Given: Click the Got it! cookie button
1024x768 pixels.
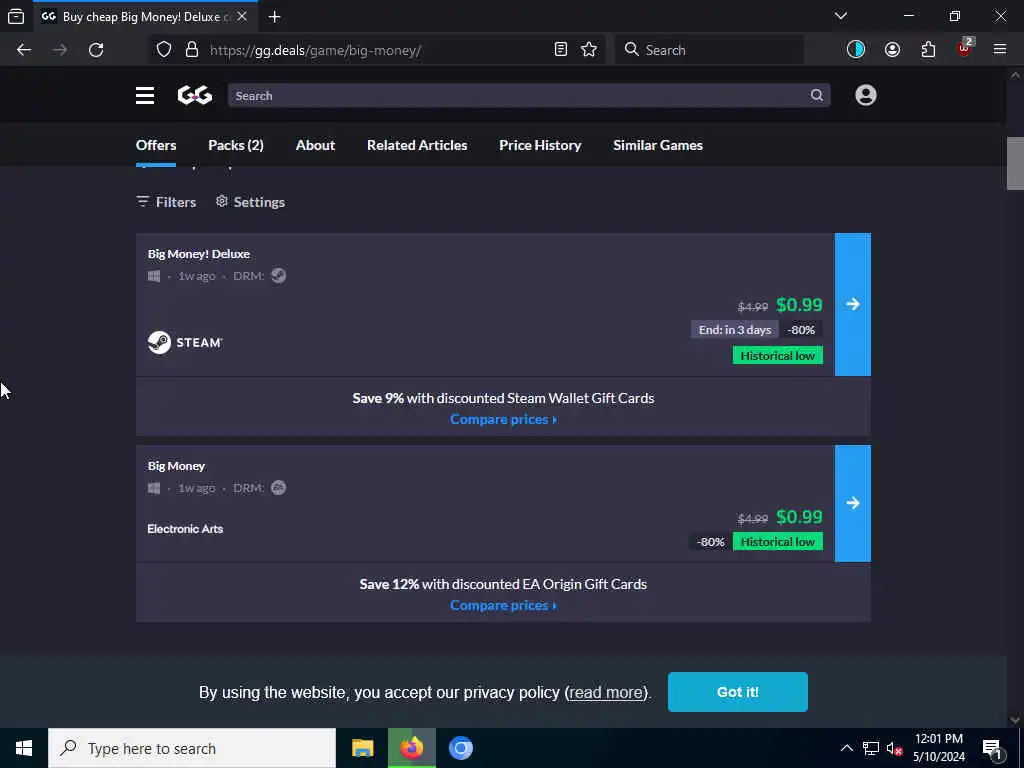Looking at the screenshot, I should [x=737, y=692].
